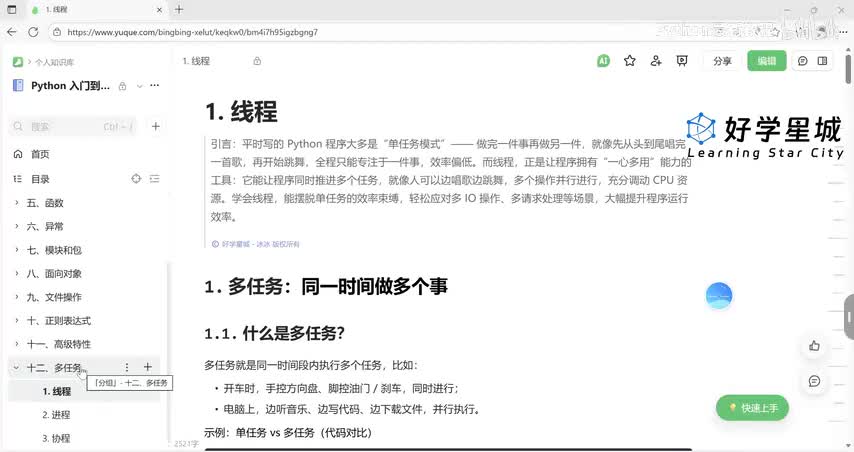This screenshot has height=452, width=854.
Task: Collapse the 十二、多任务 group
Action: (x=16, y=368)
